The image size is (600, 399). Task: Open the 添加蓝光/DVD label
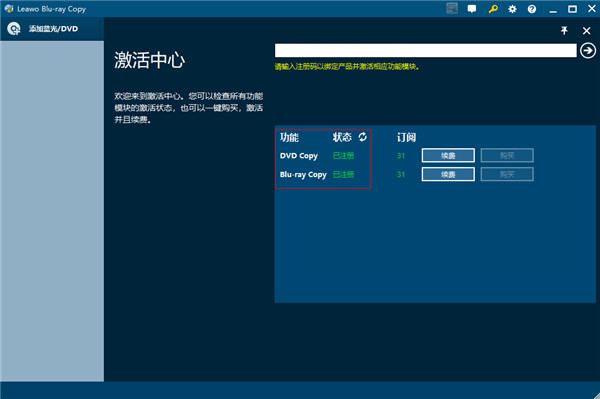coord(53,29)
